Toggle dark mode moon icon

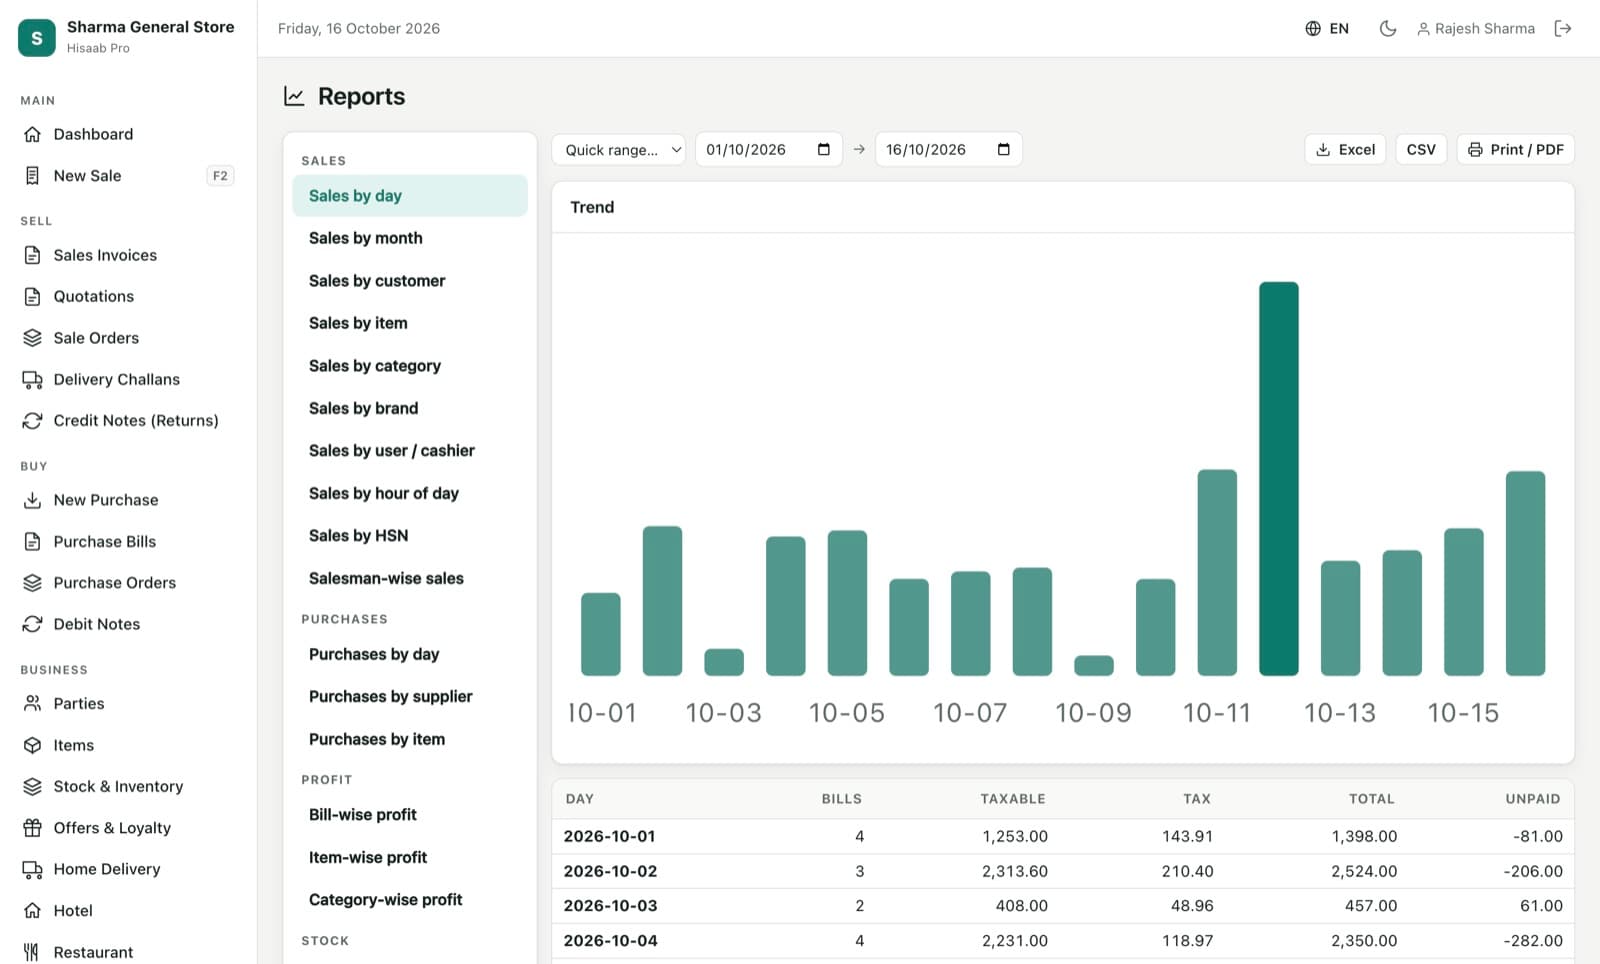[1387, 28]
